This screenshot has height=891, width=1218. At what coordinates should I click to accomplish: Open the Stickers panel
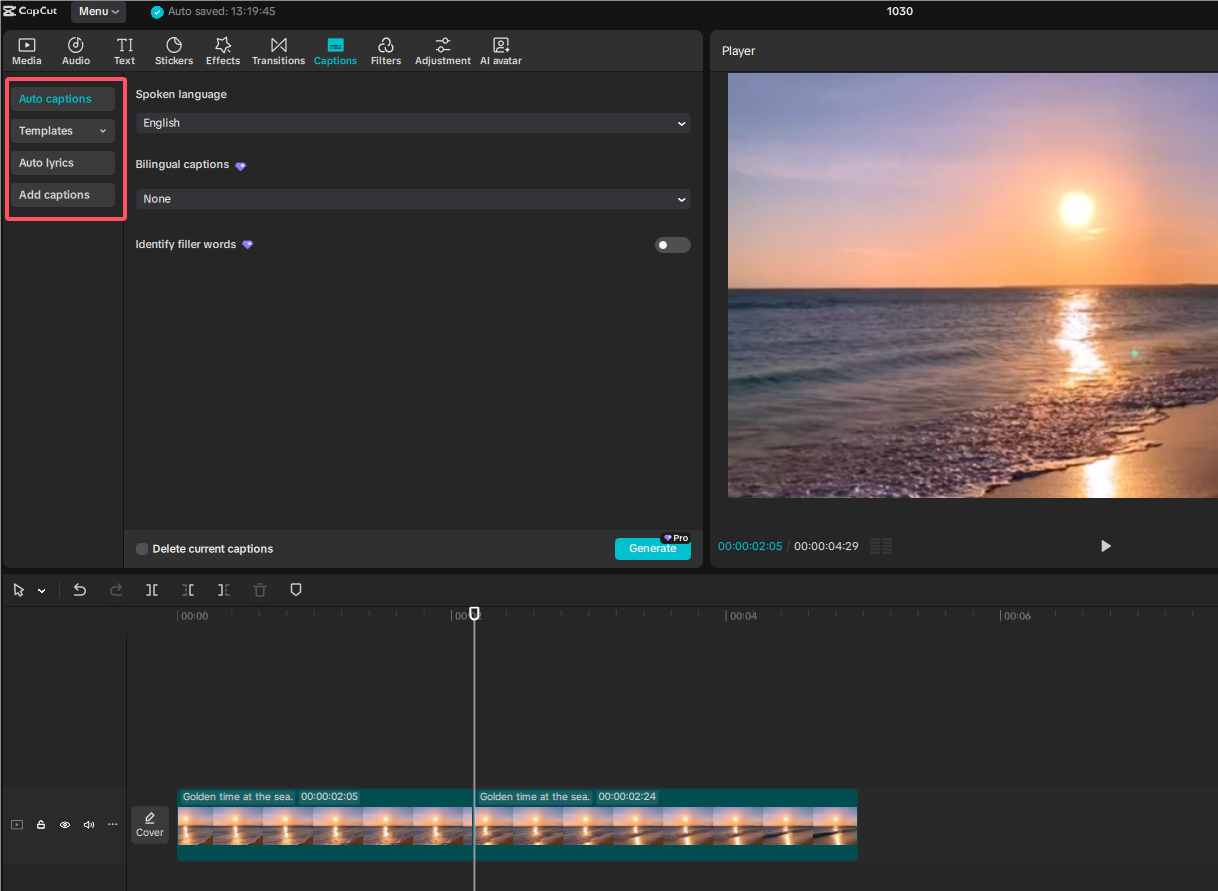click(173, 50)
